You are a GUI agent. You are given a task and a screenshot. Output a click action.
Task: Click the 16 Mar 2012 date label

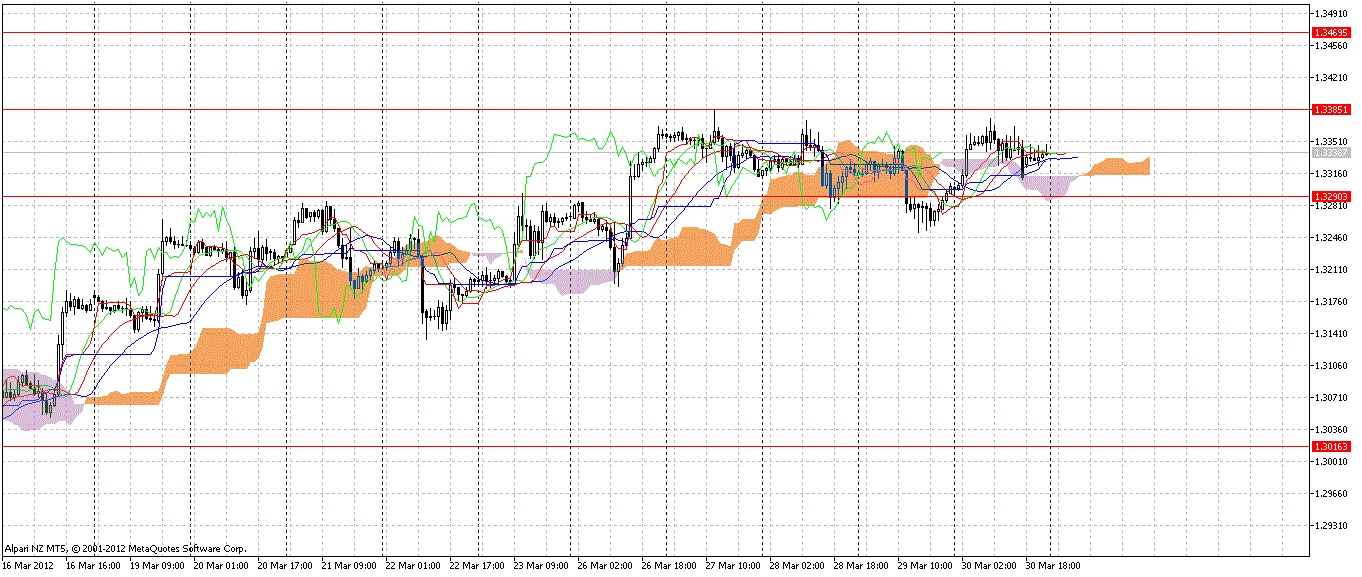(x=28, y=565)
